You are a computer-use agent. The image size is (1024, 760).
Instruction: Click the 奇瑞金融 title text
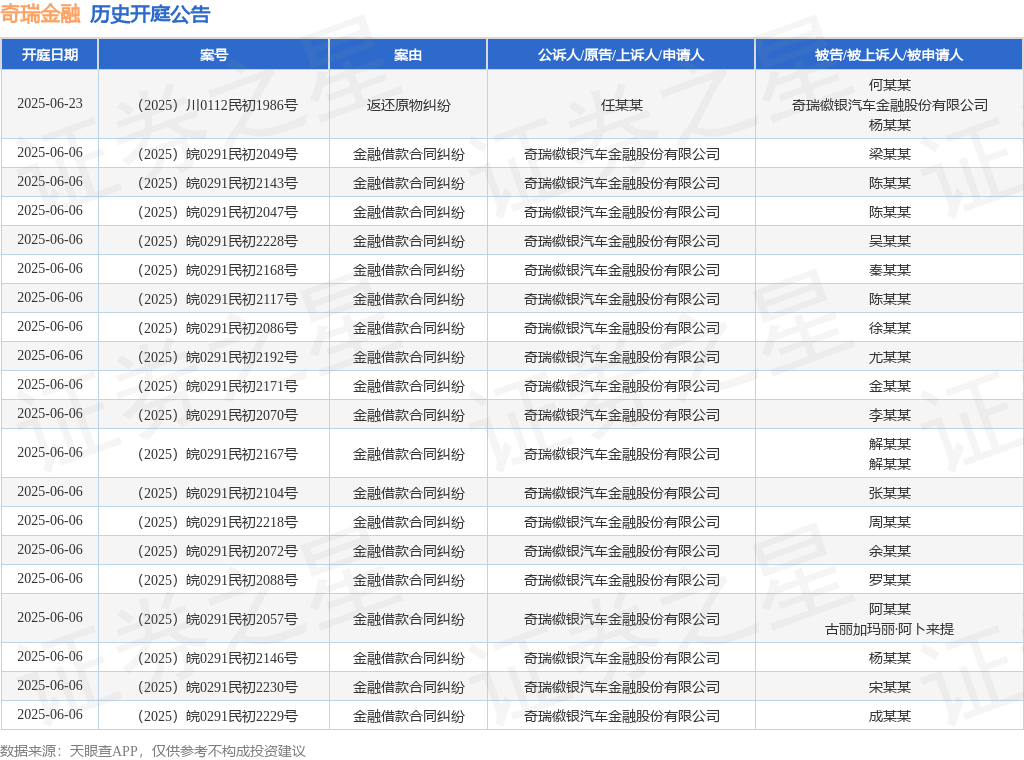[40, 14]
